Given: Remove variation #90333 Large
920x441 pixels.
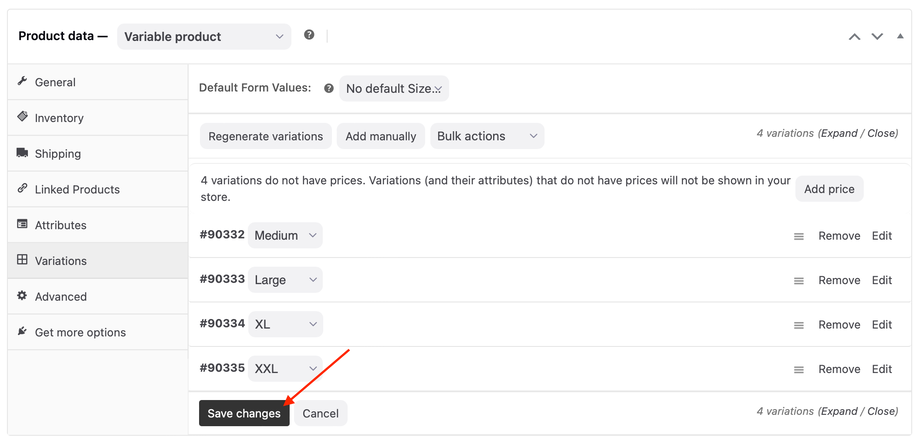Looking at the screenshot, I should point(839,280).
